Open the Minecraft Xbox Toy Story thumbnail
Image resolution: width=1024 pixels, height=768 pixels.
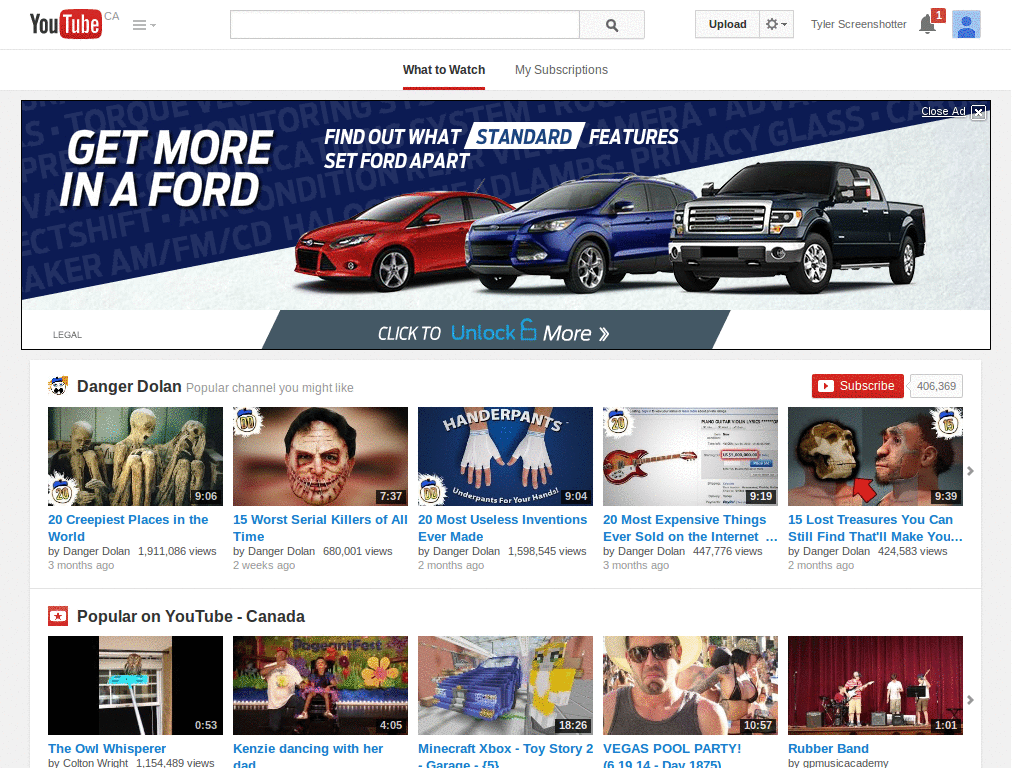click(505, 686)
